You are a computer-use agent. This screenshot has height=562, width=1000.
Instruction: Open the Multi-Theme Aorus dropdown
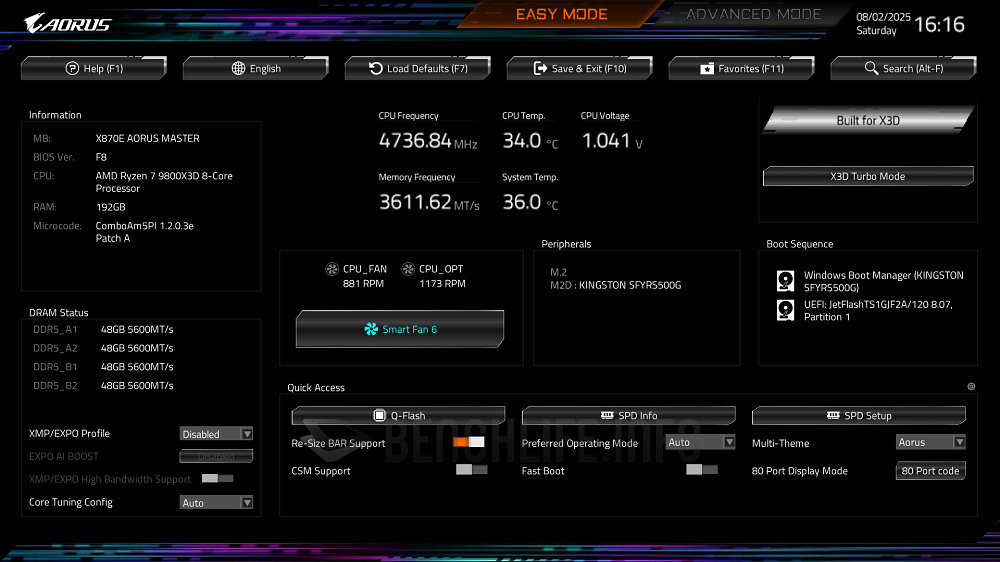tap(930, 442)
